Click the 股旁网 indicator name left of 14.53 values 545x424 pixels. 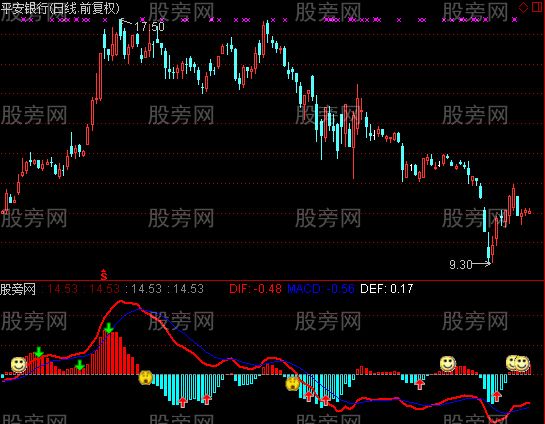click(18, 289)
